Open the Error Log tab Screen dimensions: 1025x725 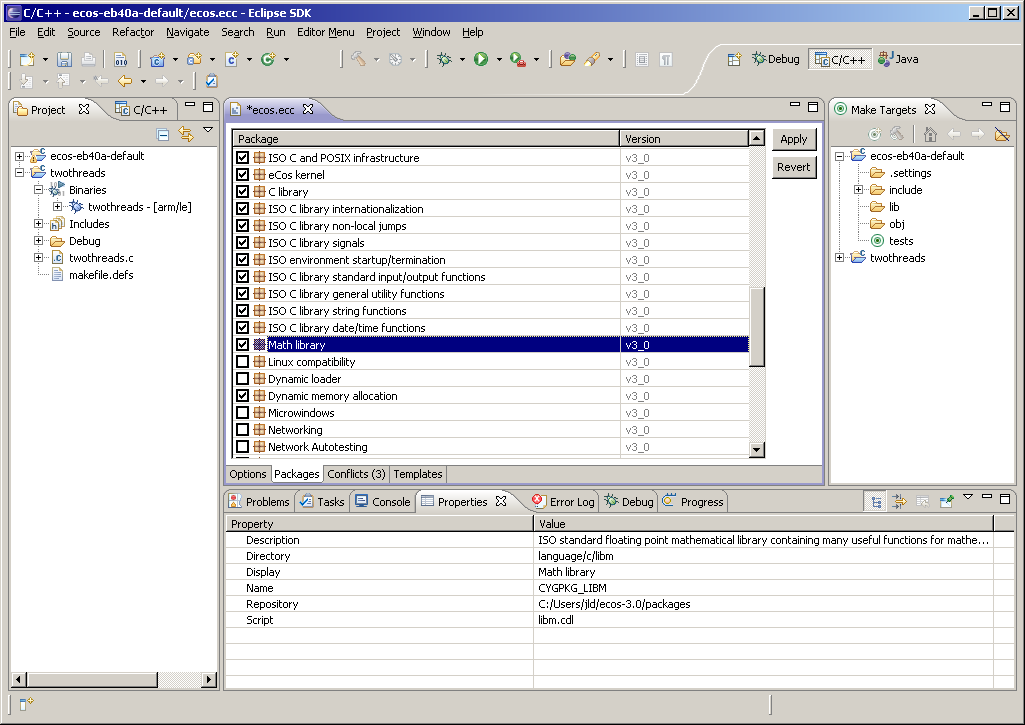click(563, 502)
